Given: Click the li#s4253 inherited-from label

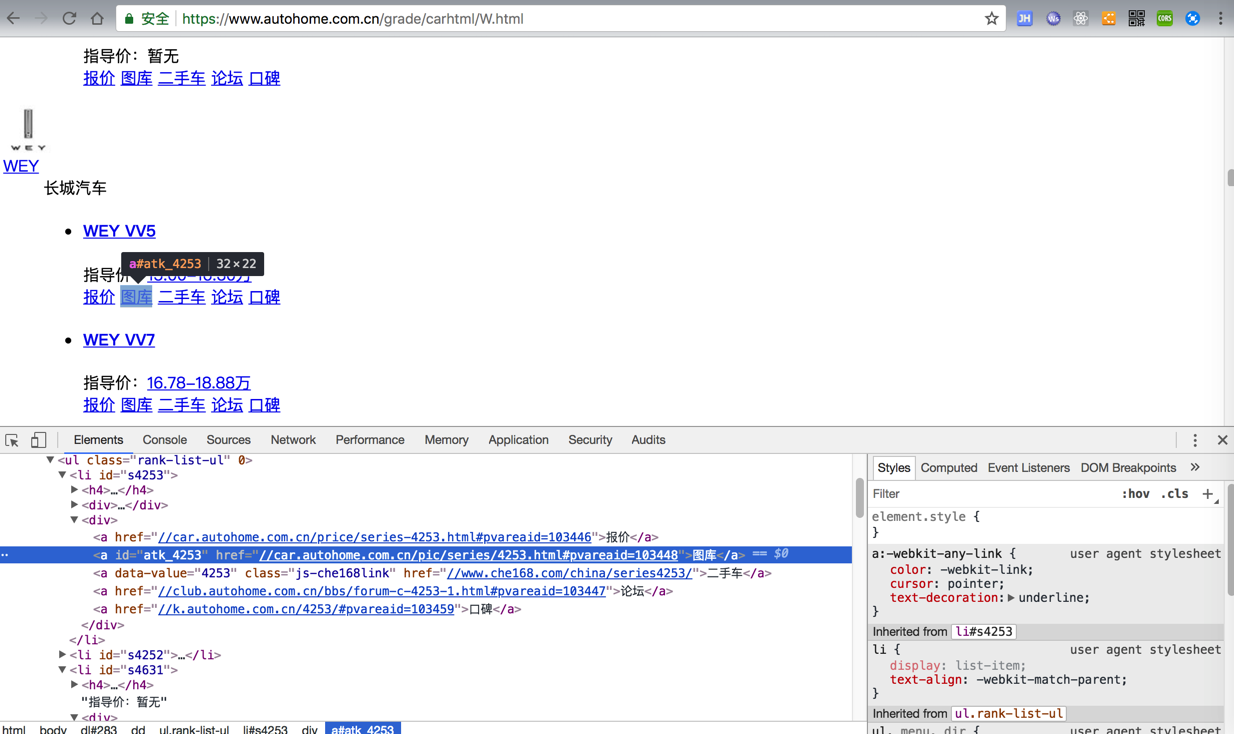Looking at the screenshot, I should pos(984,632).
